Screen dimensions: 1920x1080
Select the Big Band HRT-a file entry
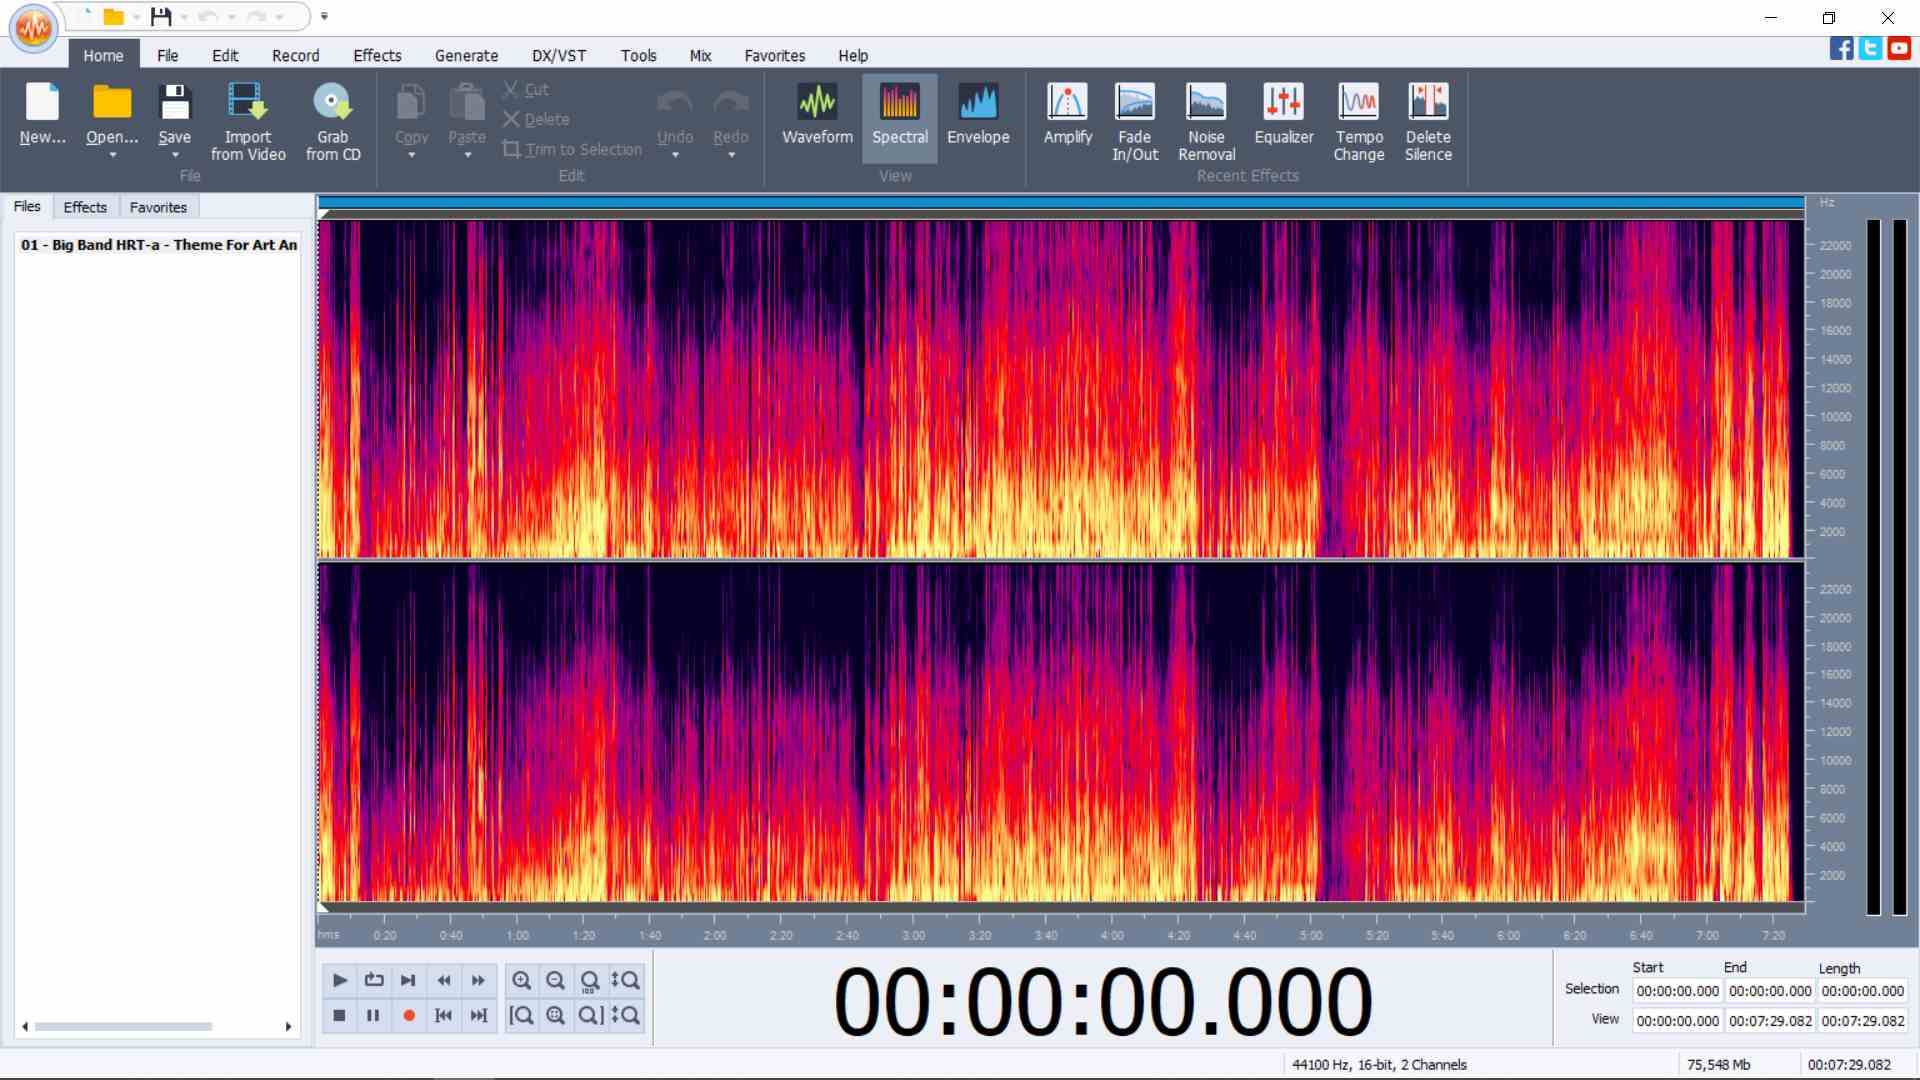click(158, 245)
